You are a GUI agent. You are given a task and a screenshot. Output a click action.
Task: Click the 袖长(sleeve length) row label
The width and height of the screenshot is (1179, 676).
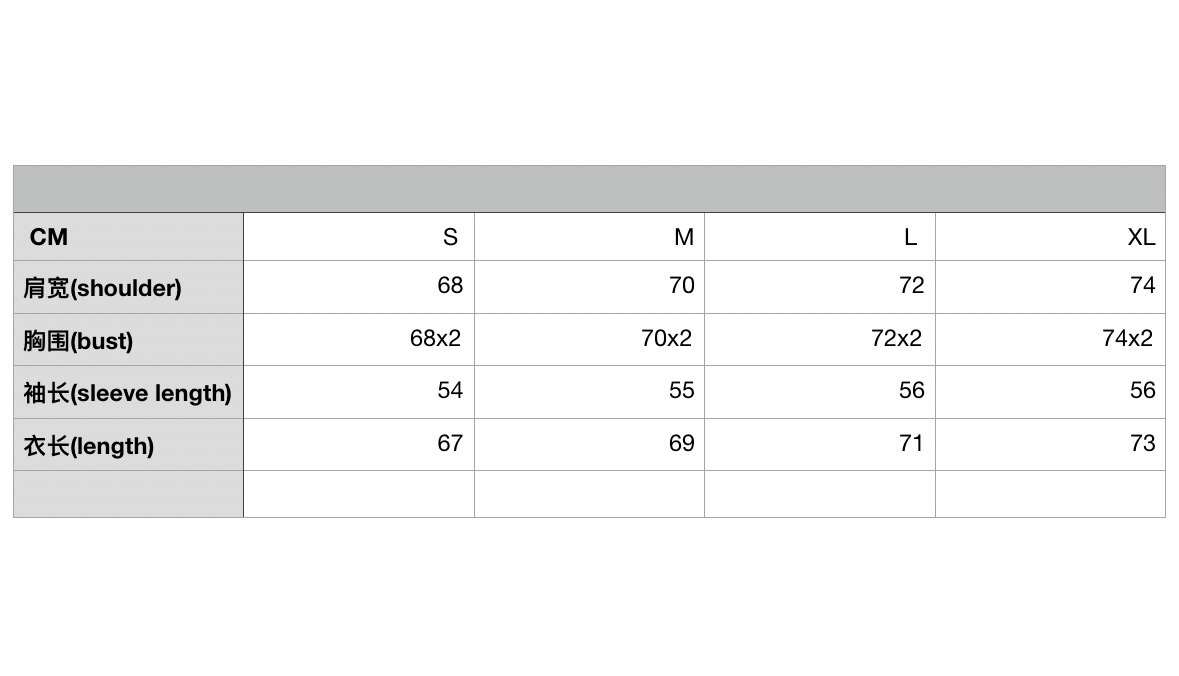coord(127,393)
